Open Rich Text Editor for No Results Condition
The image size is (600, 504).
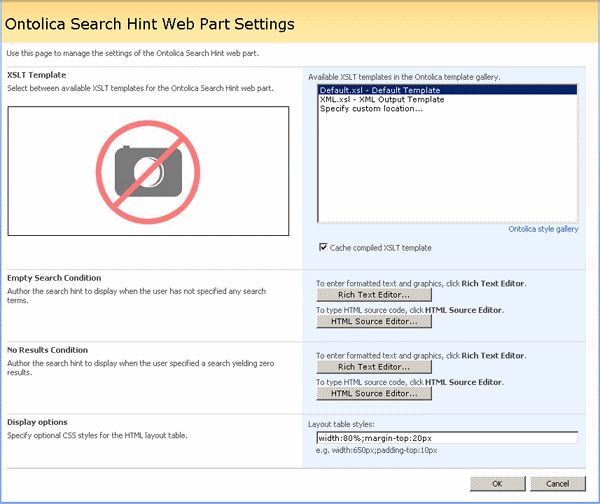pos(374,367)
